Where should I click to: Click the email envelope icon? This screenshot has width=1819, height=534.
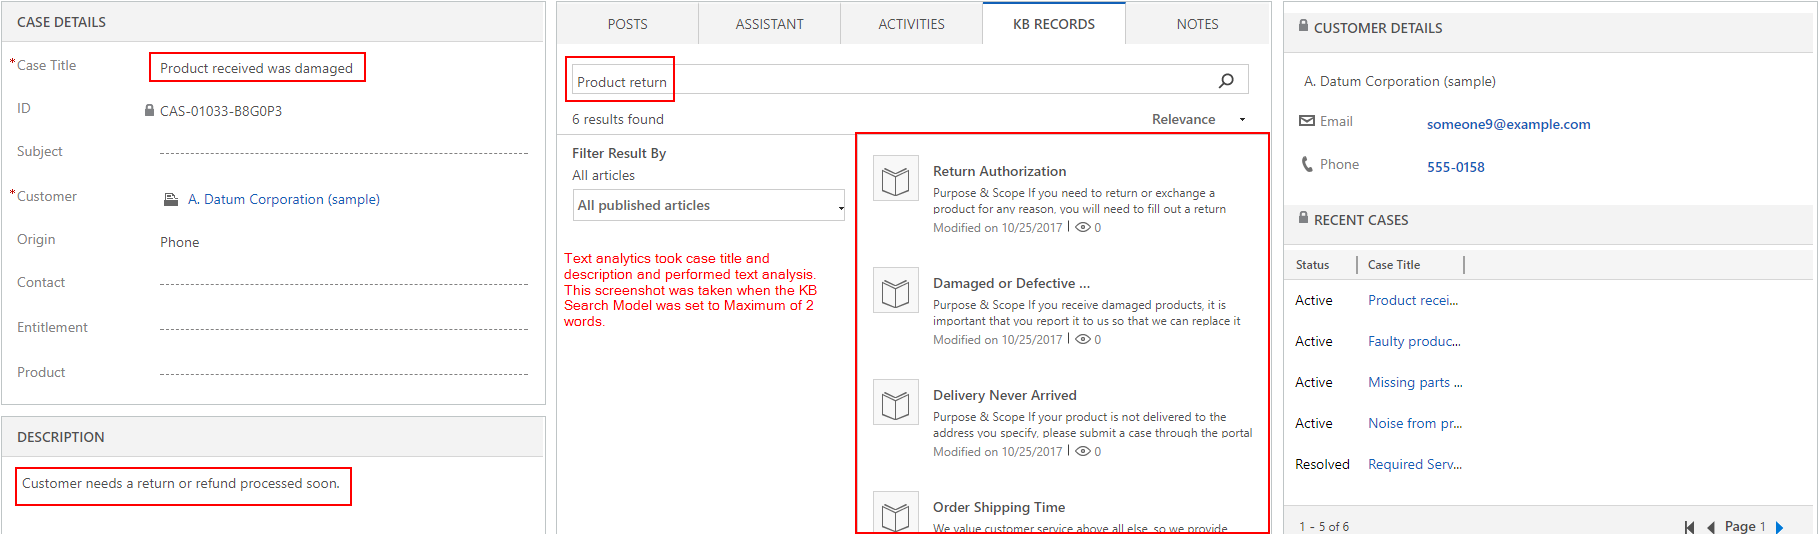click(1306, 121)
